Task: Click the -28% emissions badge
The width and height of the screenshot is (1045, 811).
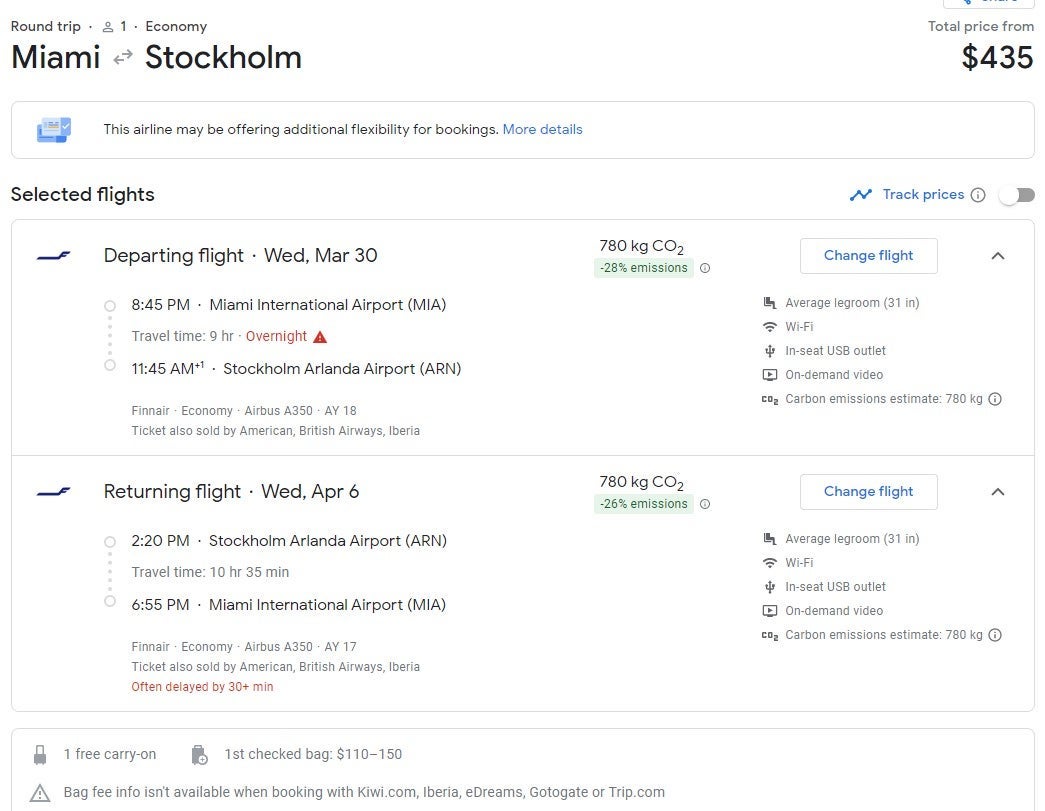Action: coord(643,268)
